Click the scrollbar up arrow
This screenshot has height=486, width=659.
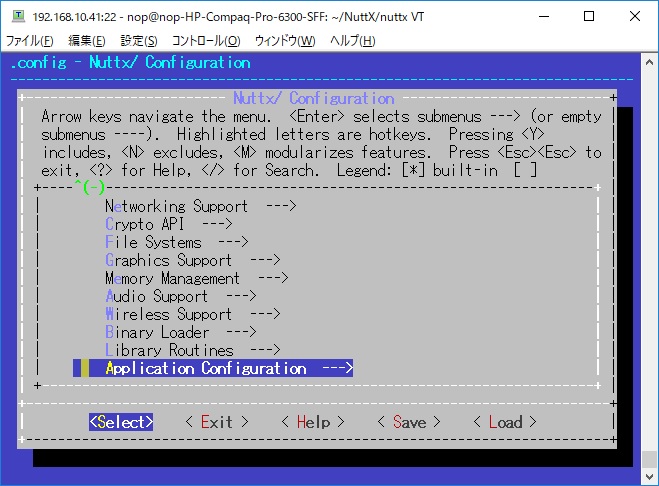click(x=649, y=62)
